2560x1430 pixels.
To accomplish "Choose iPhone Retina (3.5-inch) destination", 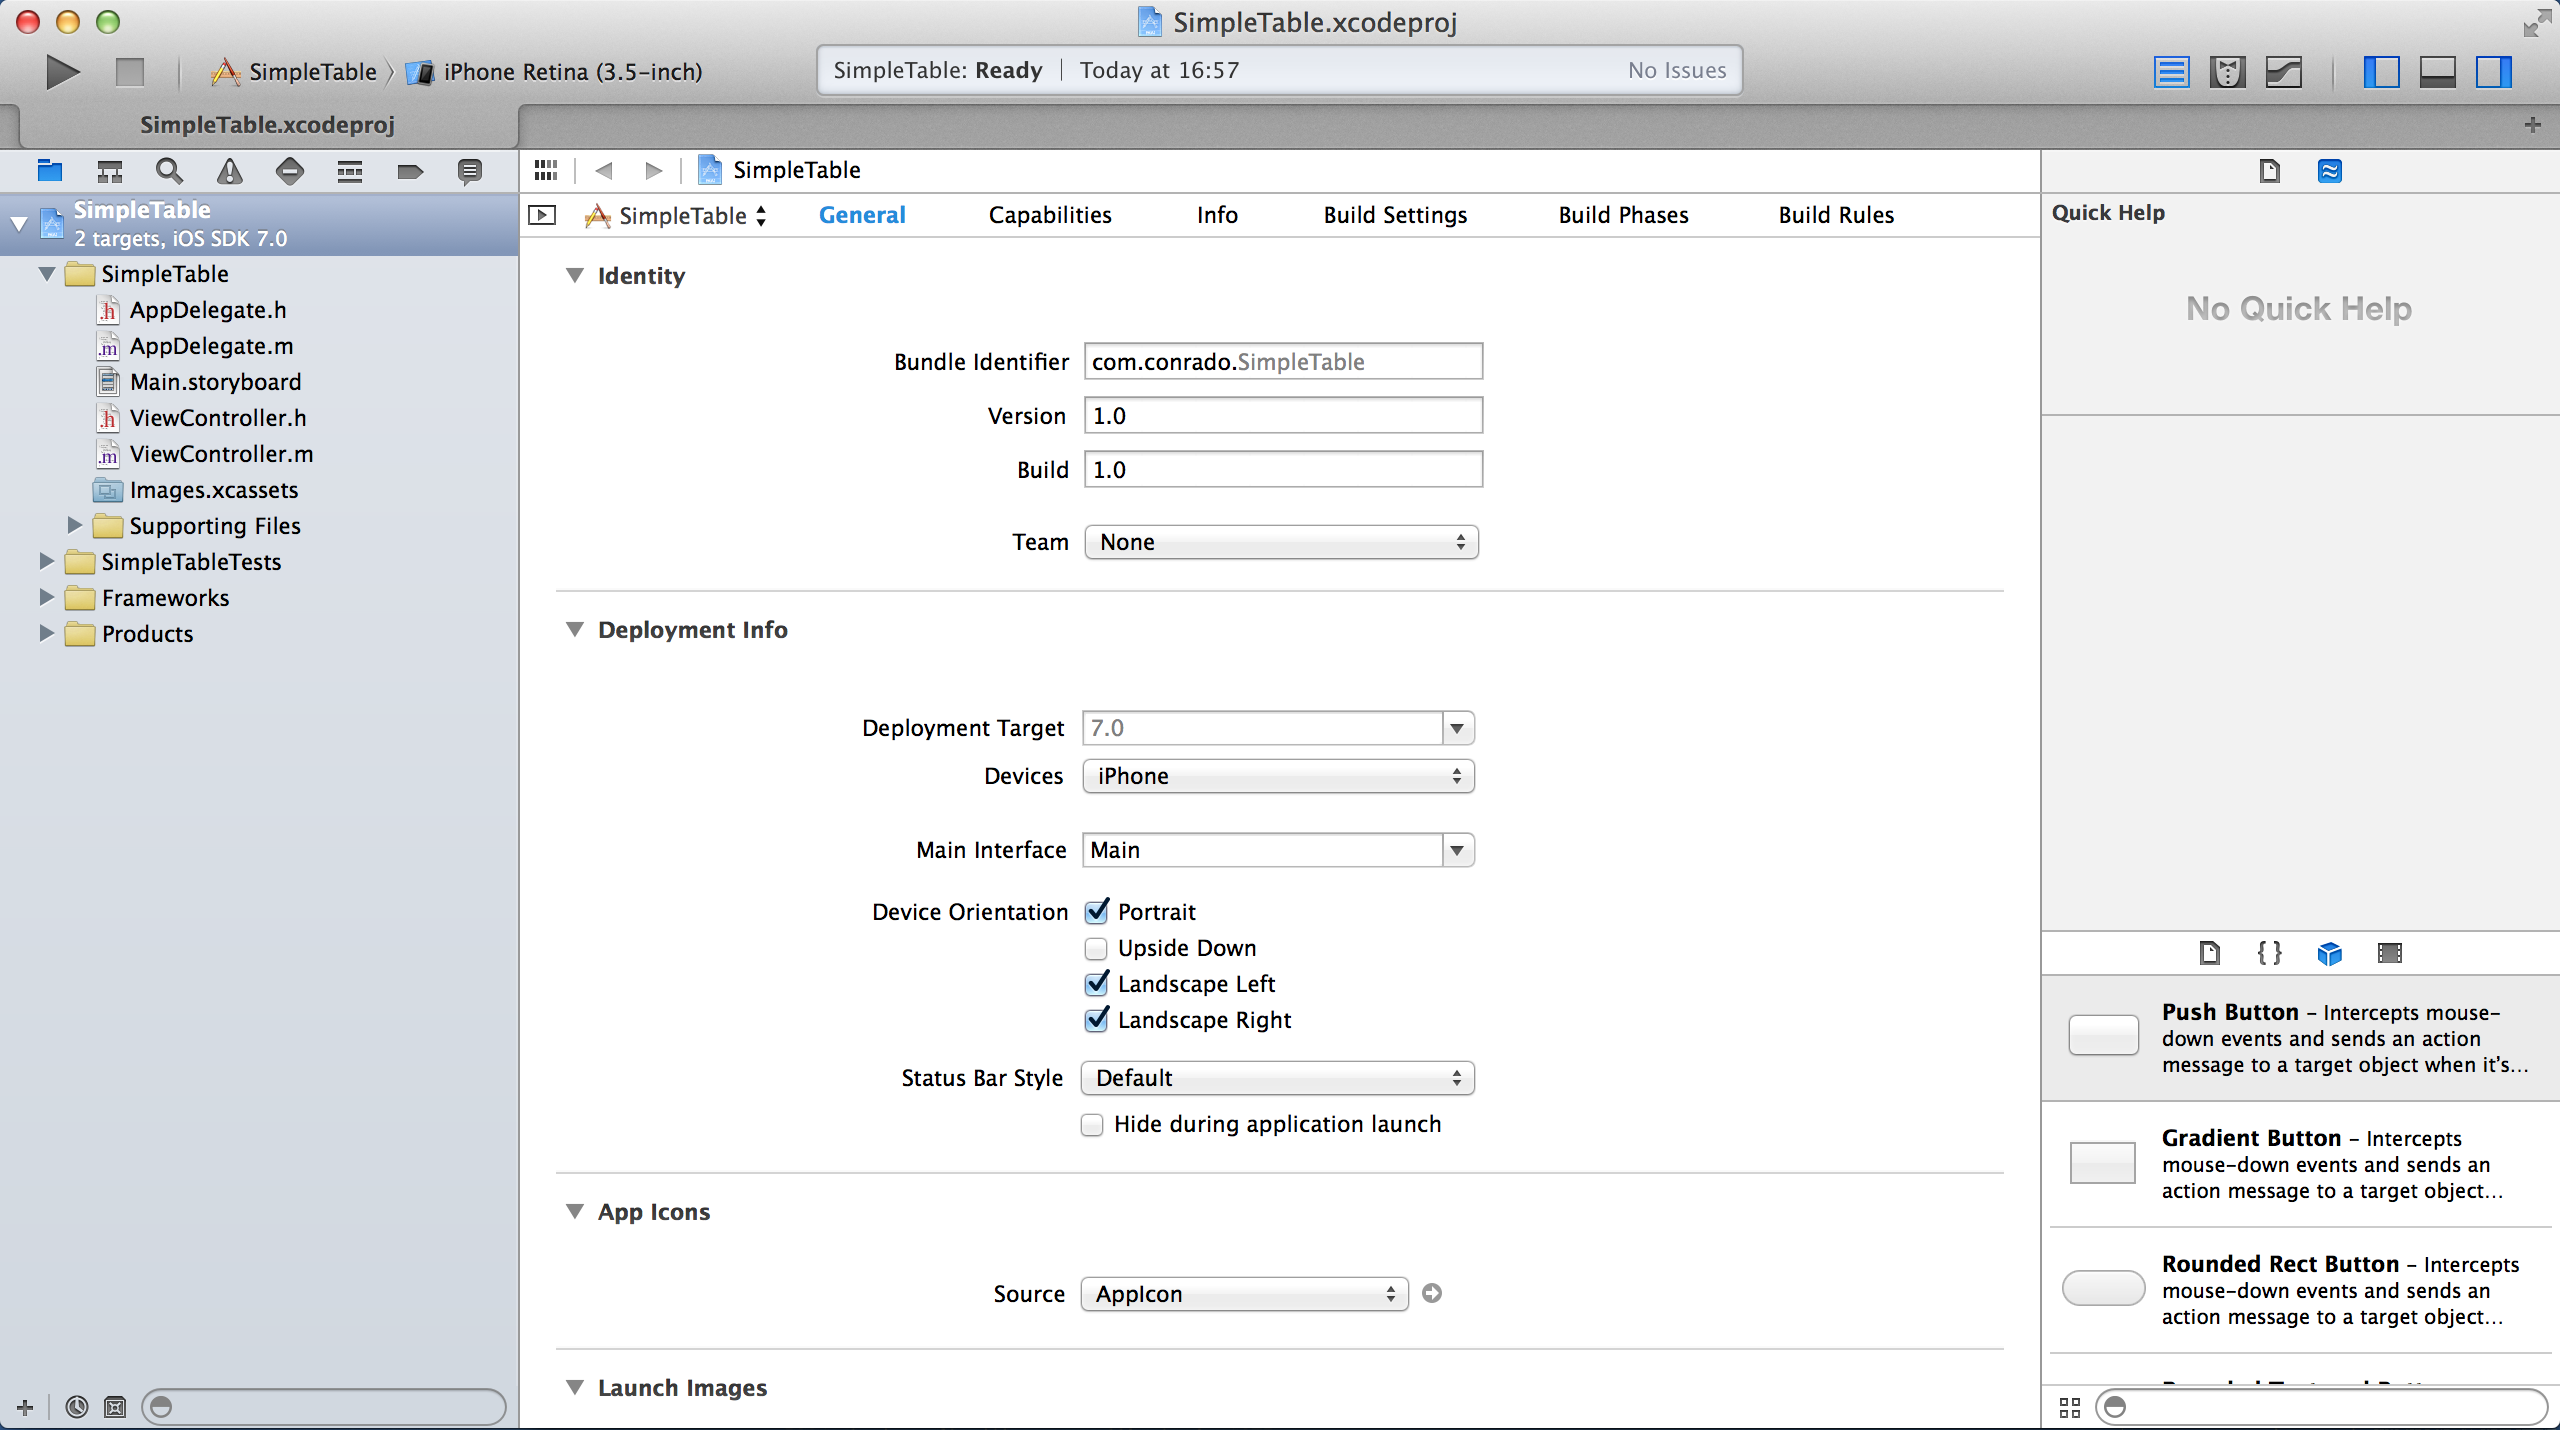I will [x=555, y=72].
